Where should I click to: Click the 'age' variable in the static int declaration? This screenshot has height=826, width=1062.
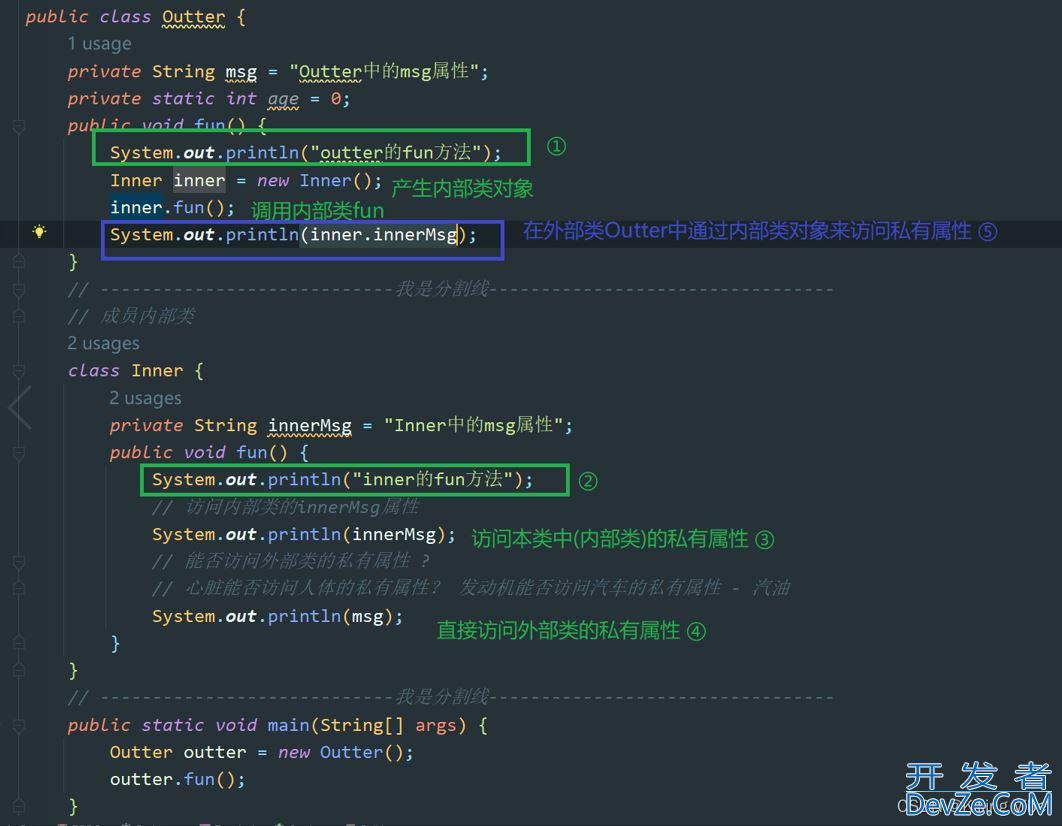[283, 100]
